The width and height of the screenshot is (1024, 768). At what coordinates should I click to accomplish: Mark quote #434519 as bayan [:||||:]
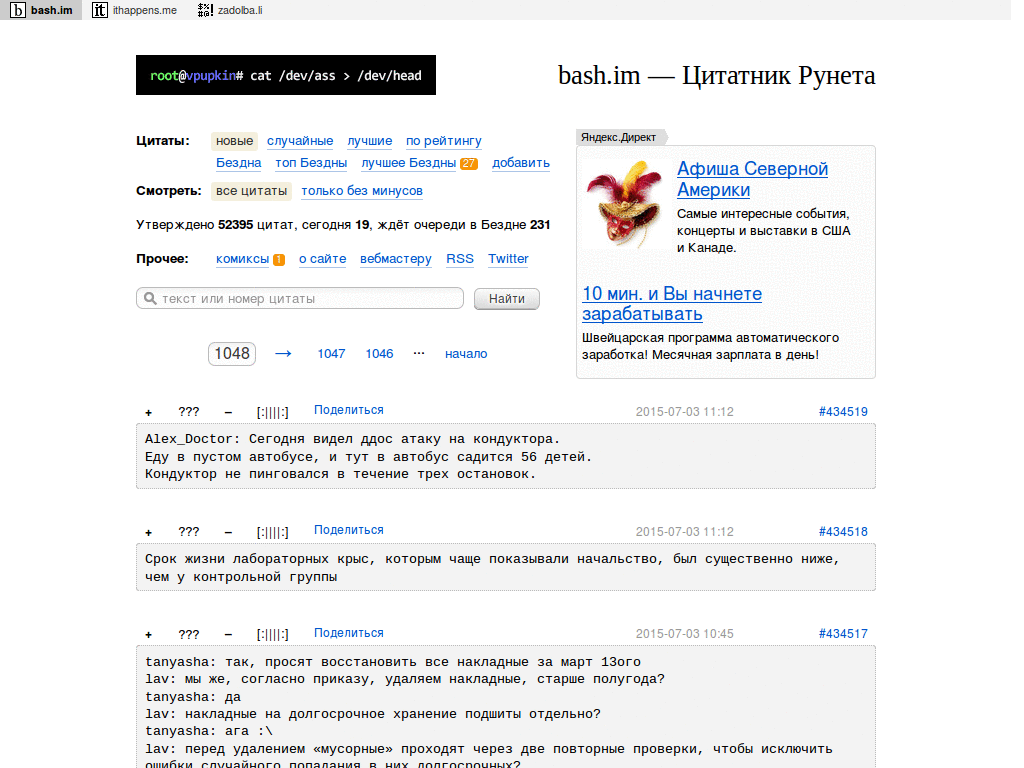click(x=272, y=412)
